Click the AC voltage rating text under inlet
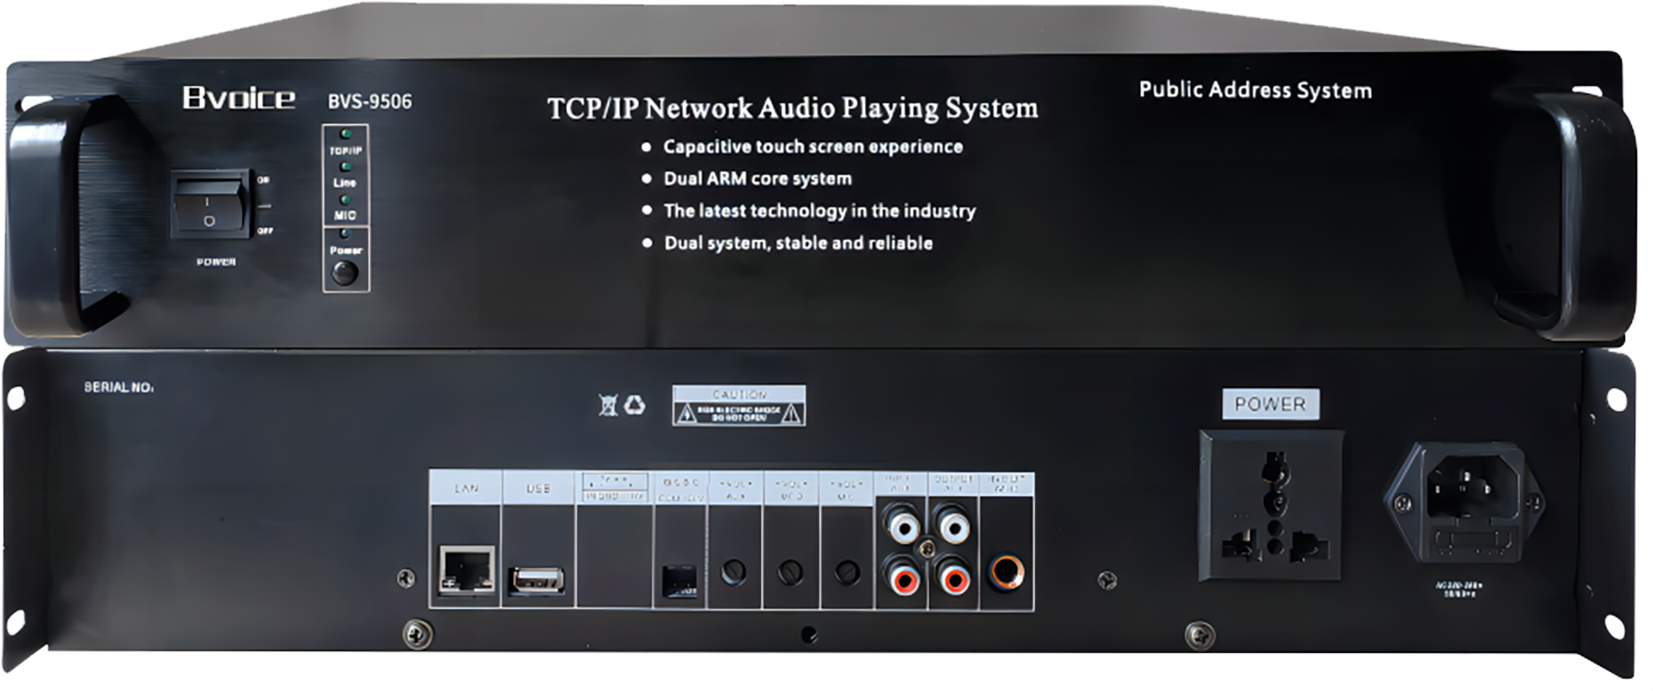The height and width of the screenshot is (691, 1653). [1460, 589]
